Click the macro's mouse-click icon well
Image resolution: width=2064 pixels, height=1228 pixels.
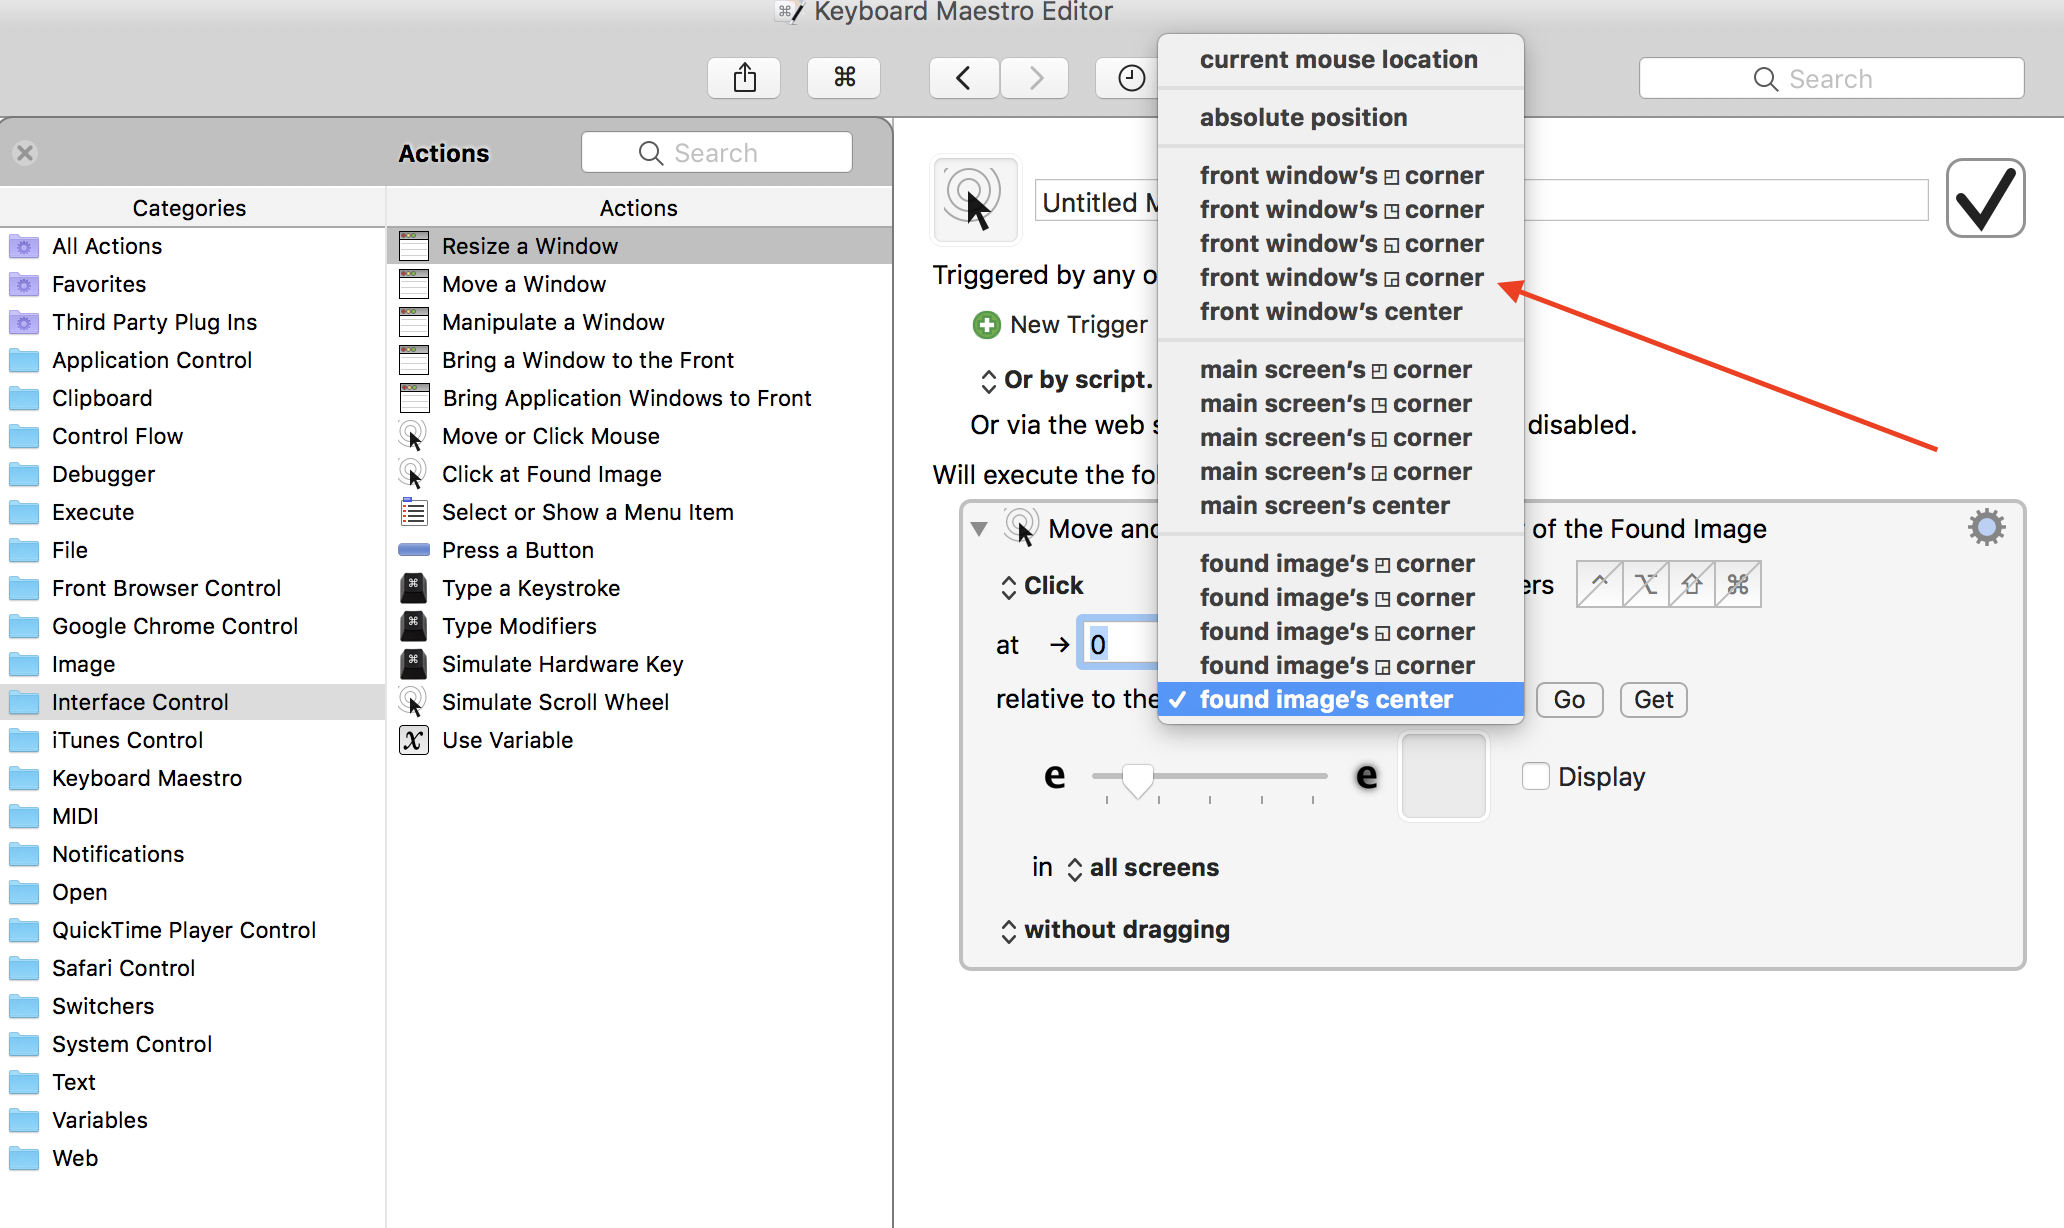point(975,199)
